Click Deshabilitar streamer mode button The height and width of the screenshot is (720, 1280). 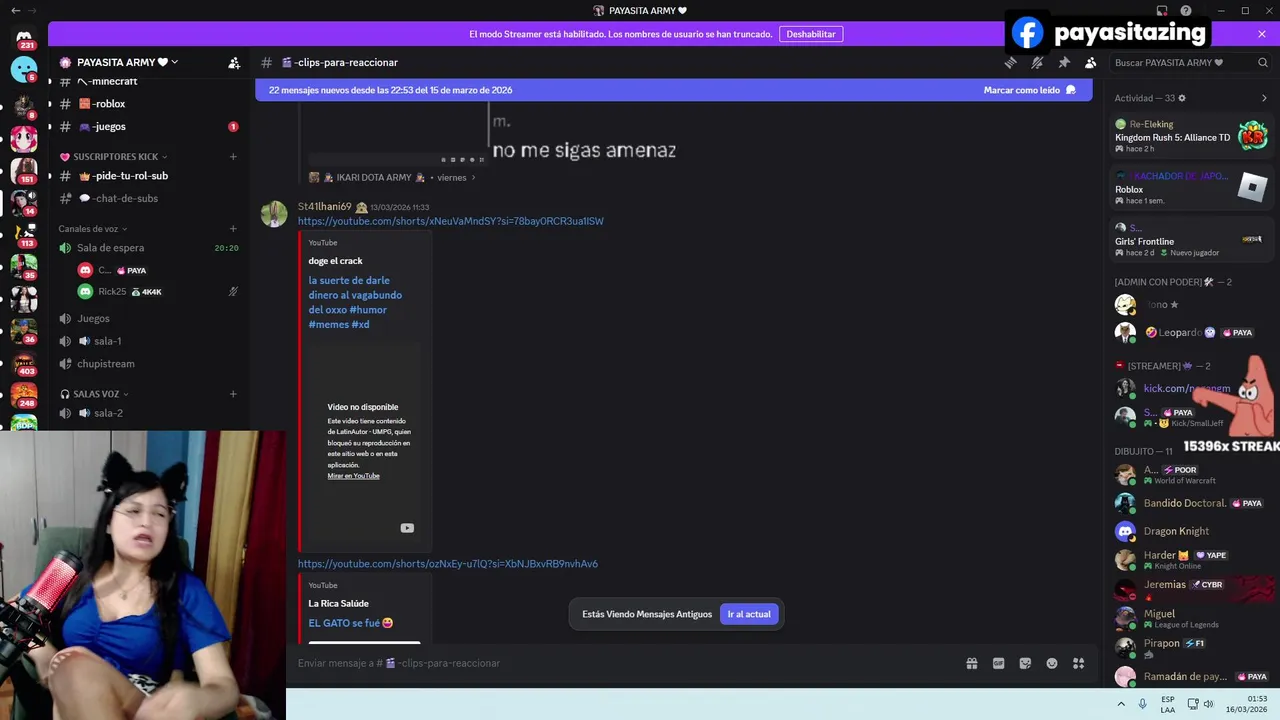pyautogui.click(x=811, y=34)
